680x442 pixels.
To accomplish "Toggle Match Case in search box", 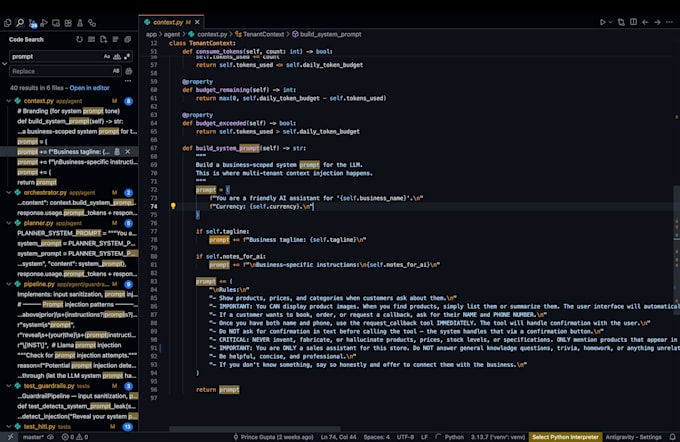I will pos(107,56).
